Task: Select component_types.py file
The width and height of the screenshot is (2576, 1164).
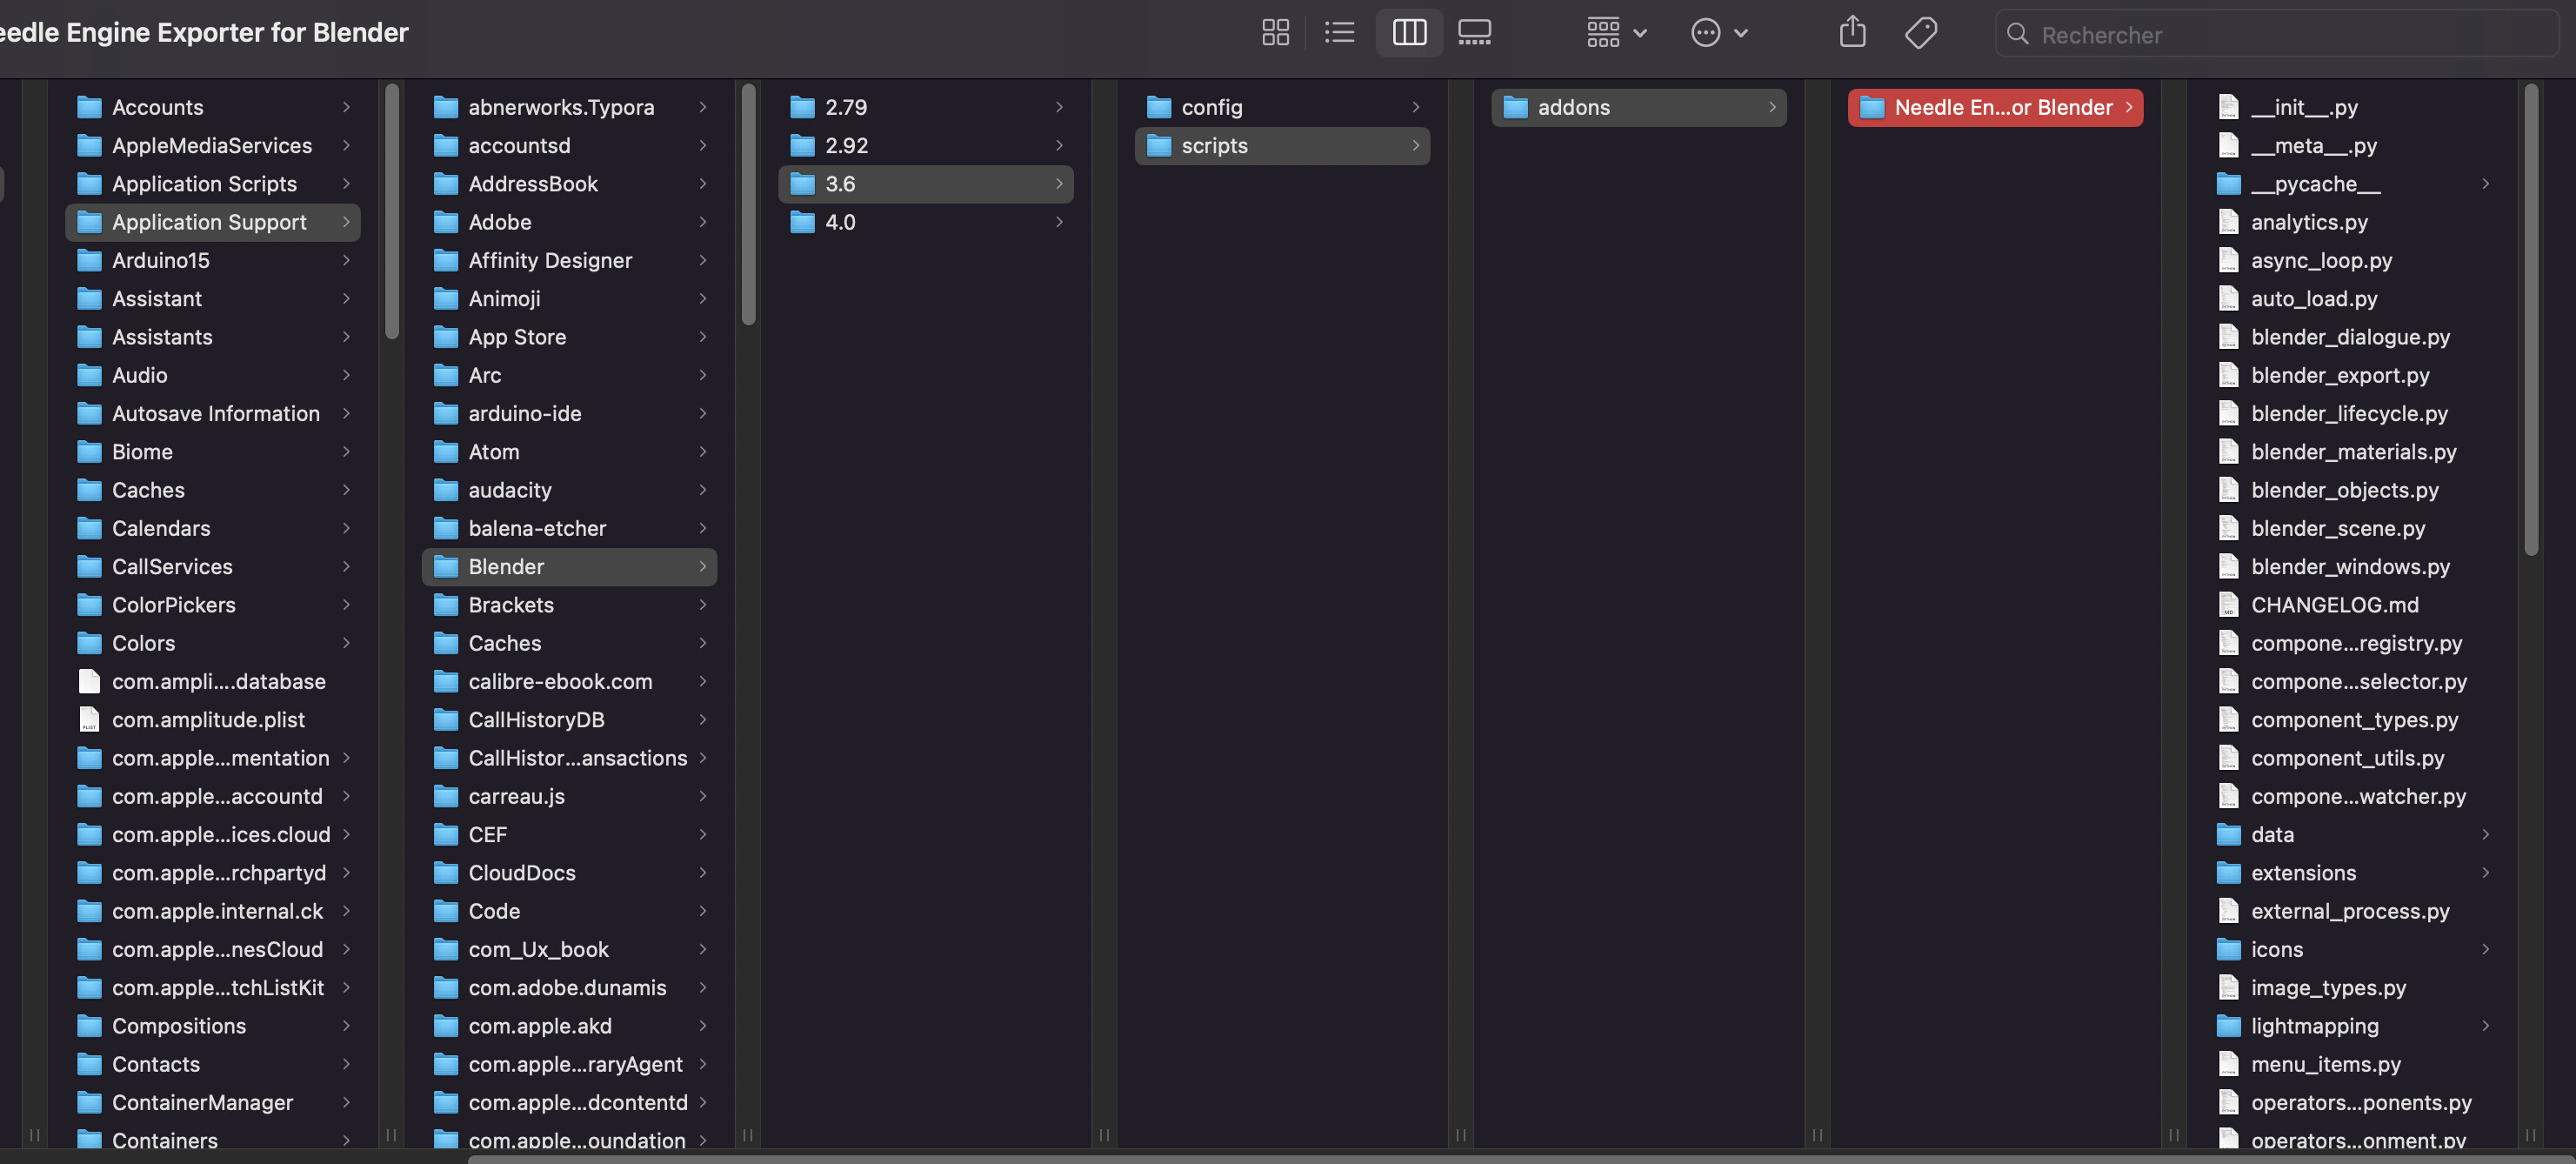Action: click(x=2352, y=719)
